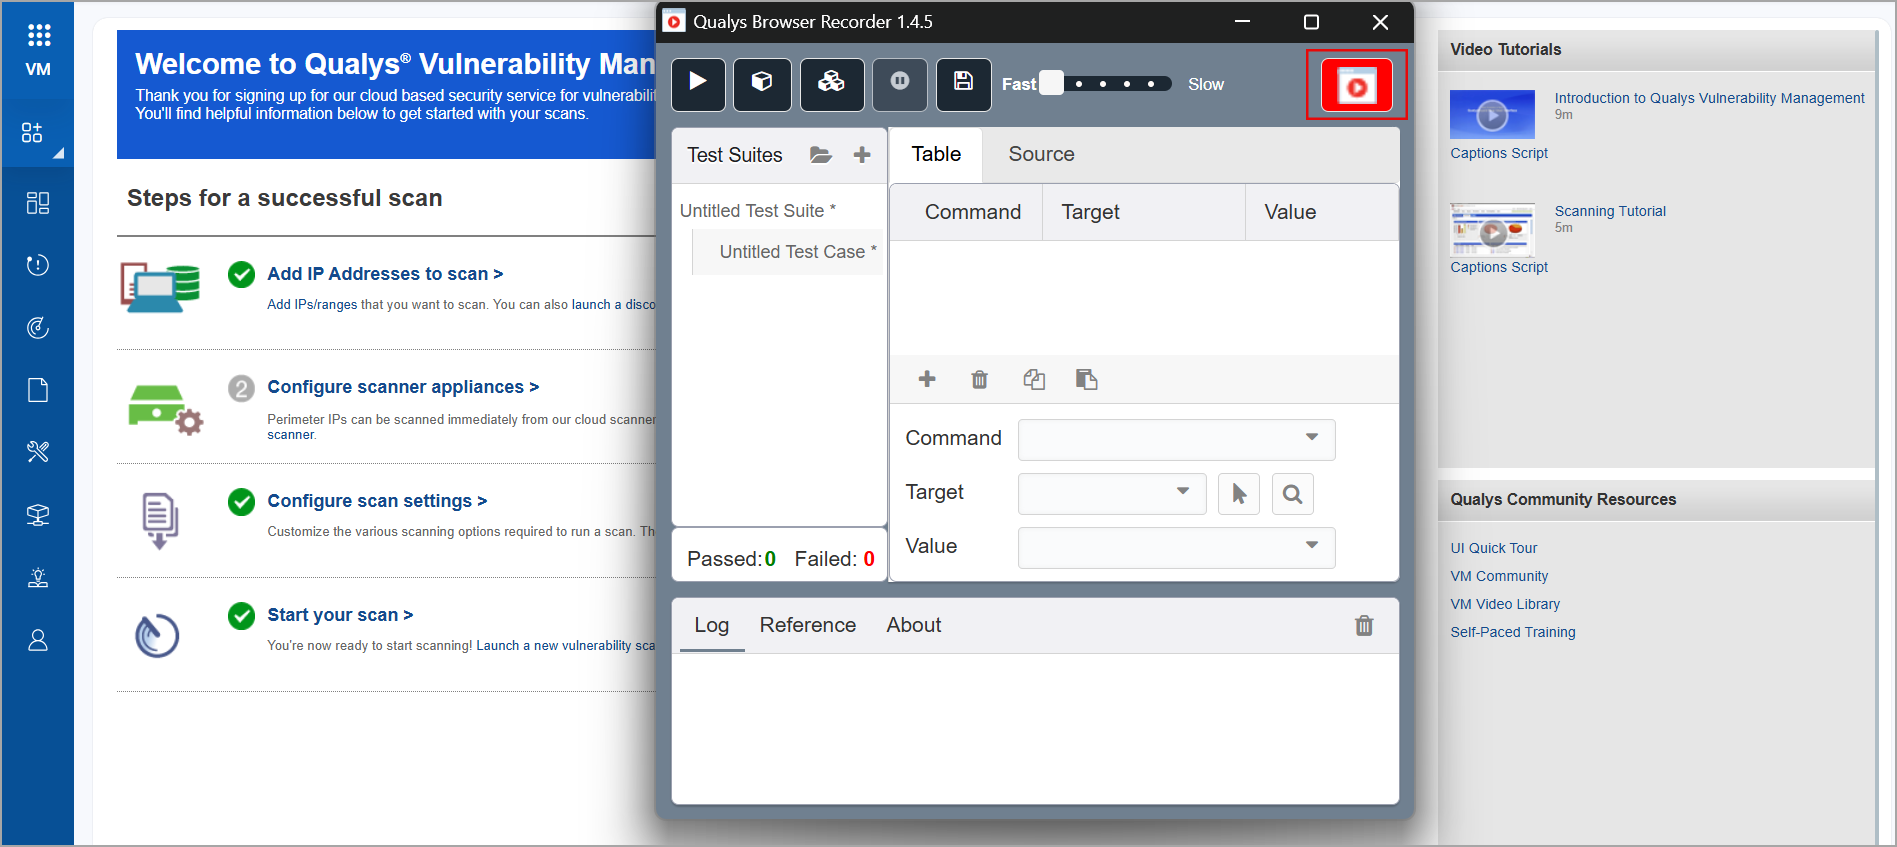
Task: Minimize the Qualys Browser Recorder window
Action: coord(1243,22)
